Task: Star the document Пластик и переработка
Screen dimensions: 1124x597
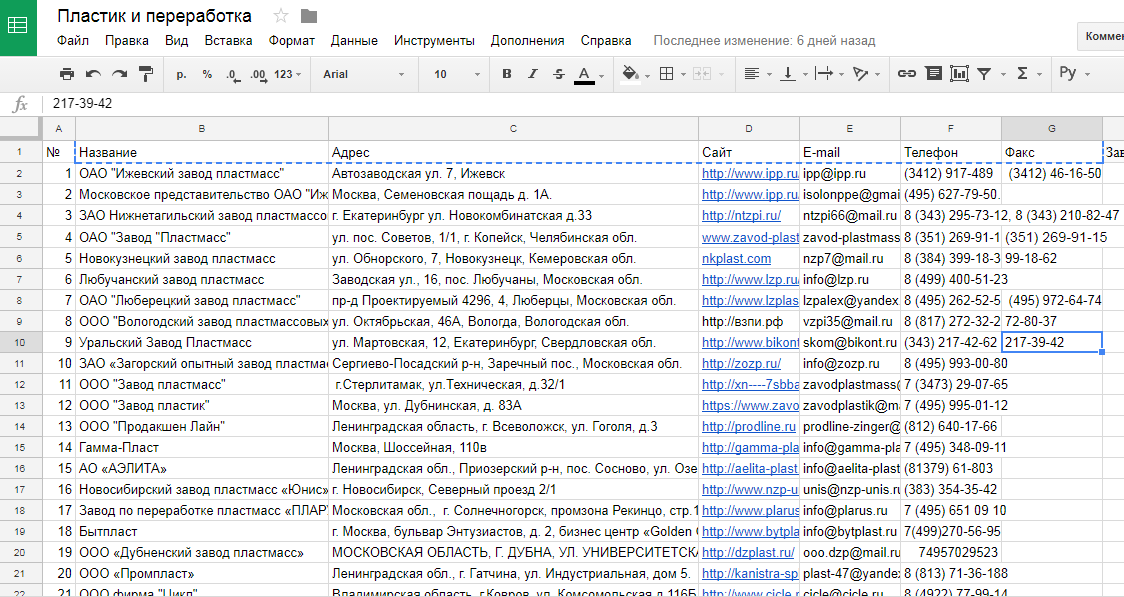Action: [x=281, y=16]
